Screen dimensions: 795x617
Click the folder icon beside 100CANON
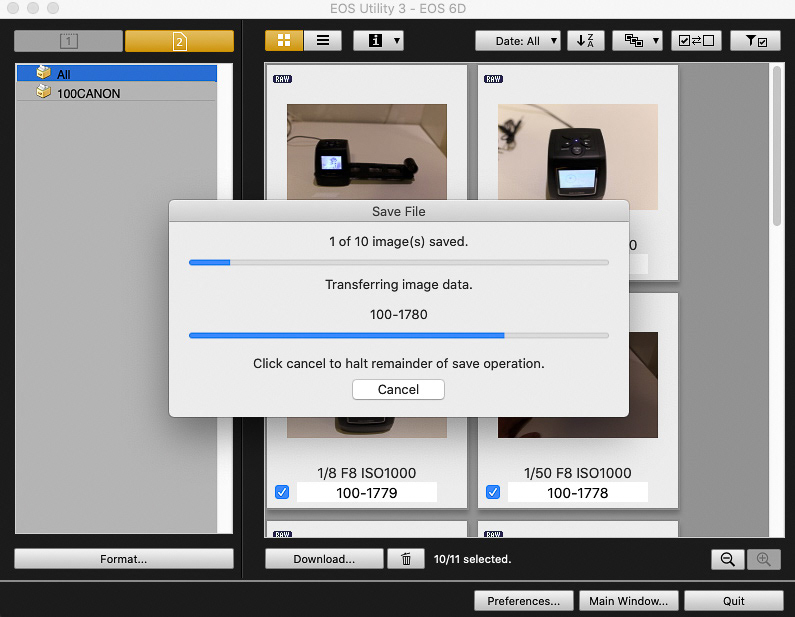[x=44, y=92]
